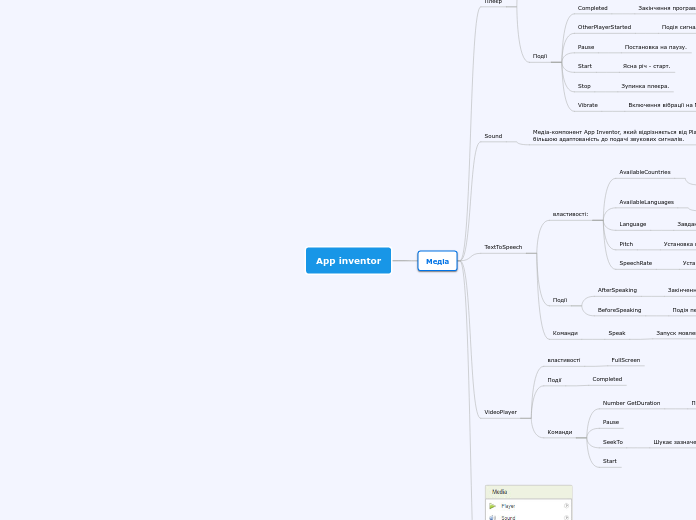The image size is (696, 520).
Task: Open the Media palette header in the image
Action: coord(529,492)
